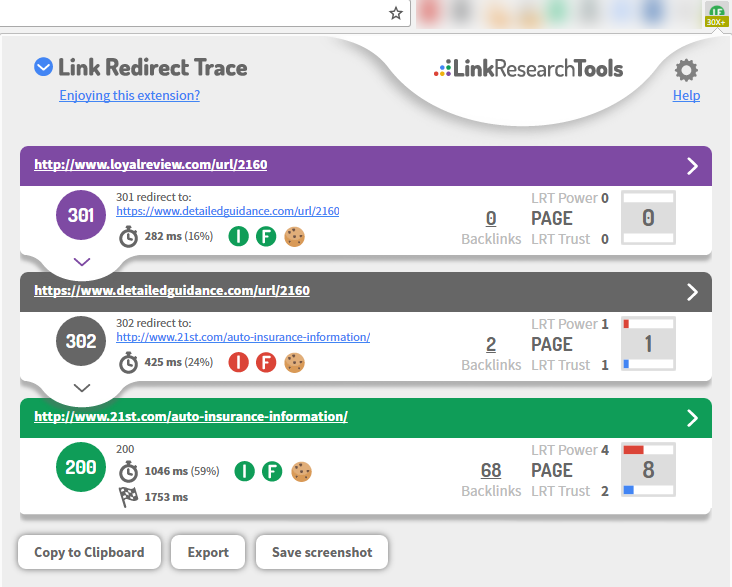Click 'LRT Power 4' label
Viewport: 732px width, 587px height.
pos(570,450)
